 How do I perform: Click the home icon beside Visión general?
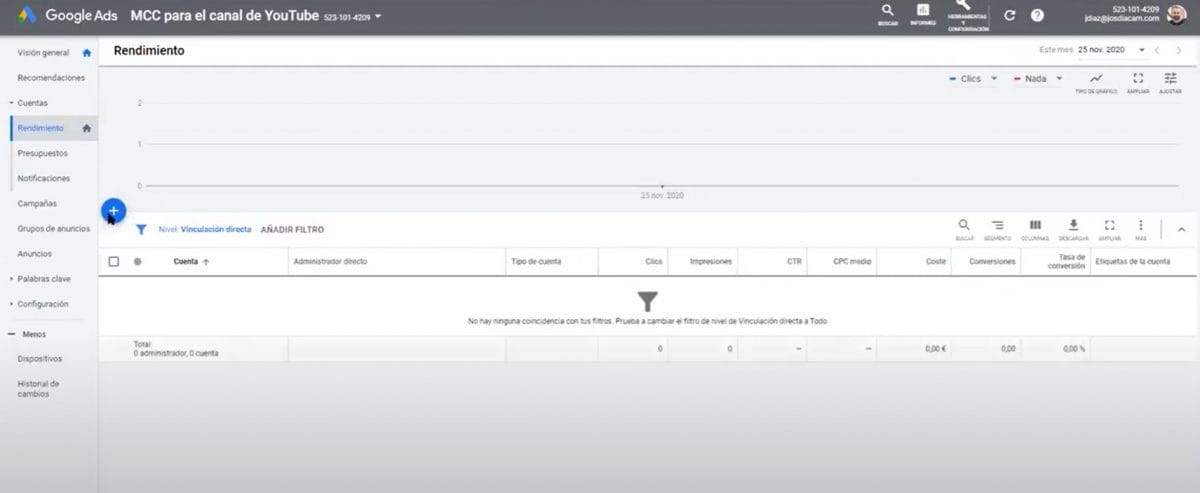coord(87,52)
